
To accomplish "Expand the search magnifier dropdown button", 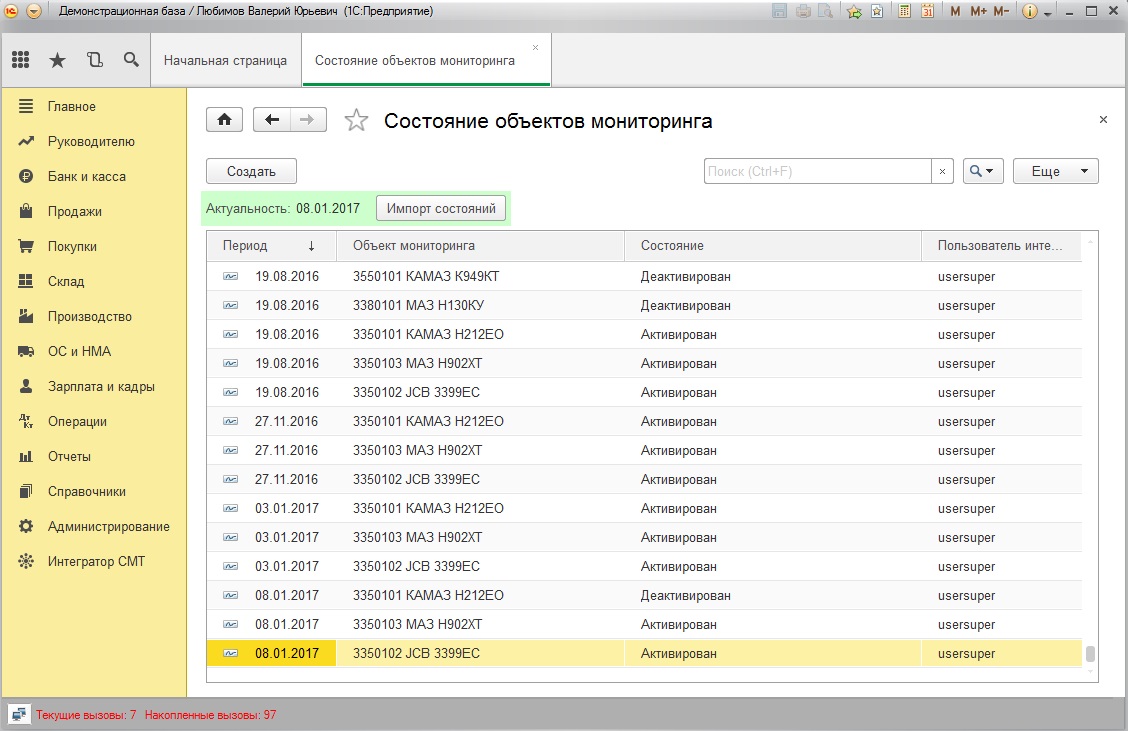I will 983,171.
